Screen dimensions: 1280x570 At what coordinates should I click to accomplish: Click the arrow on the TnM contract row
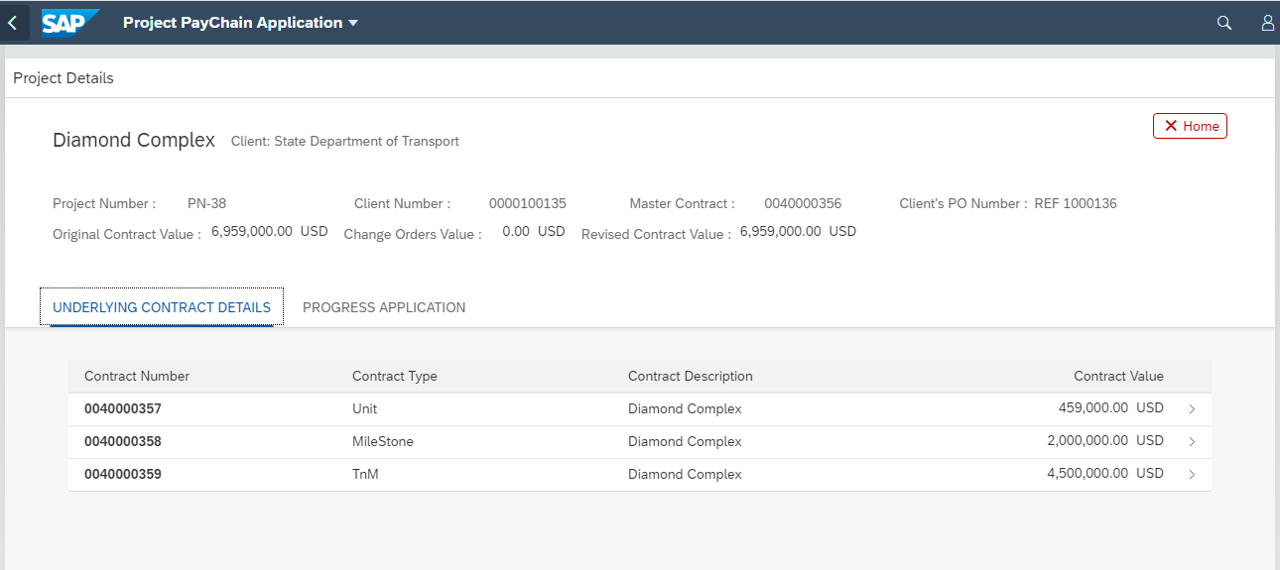coord(1192,475)
